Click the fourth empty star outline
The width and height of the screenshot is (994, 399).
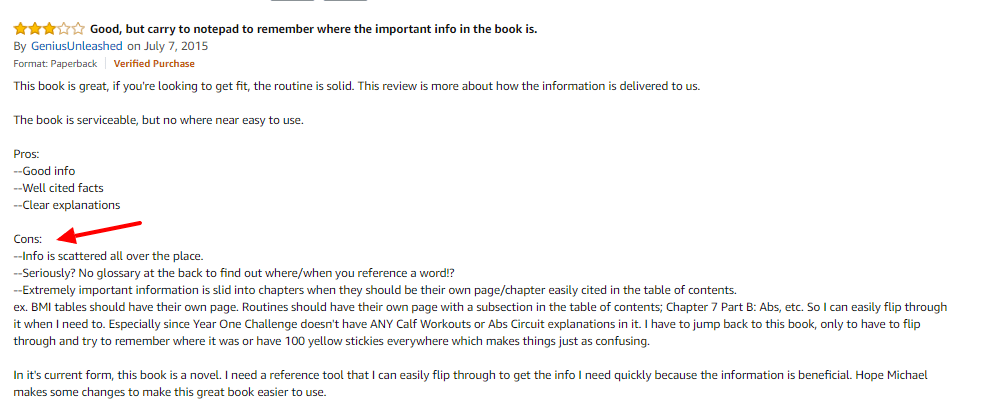coord(63,29)
